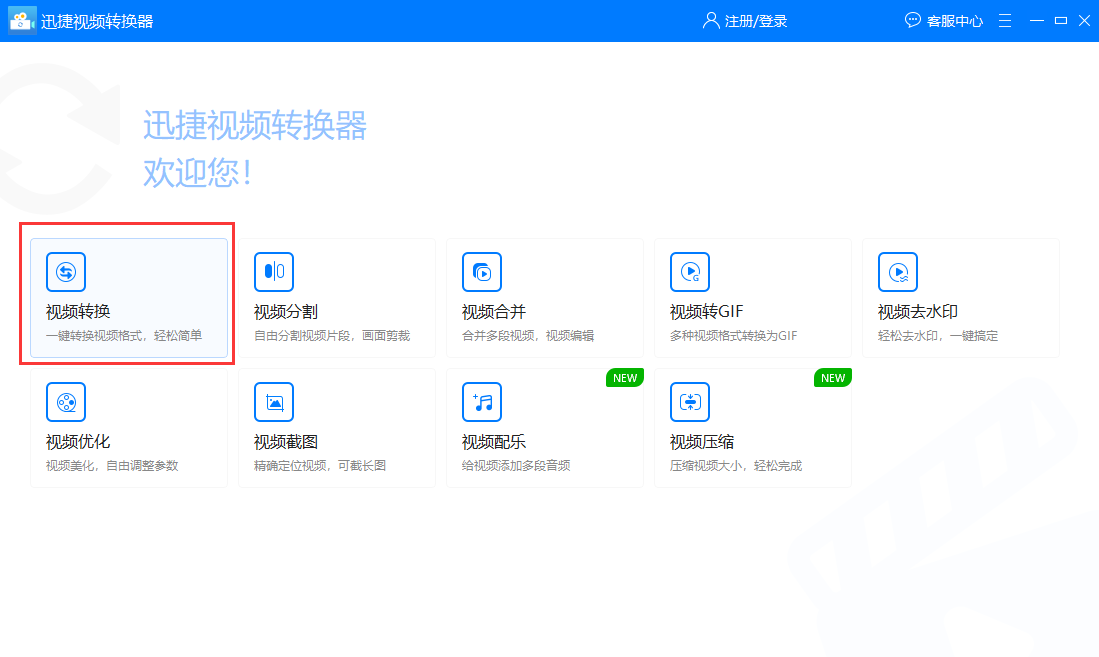Click description 自由分割视频片段，画面剪裁

point(332,336)
